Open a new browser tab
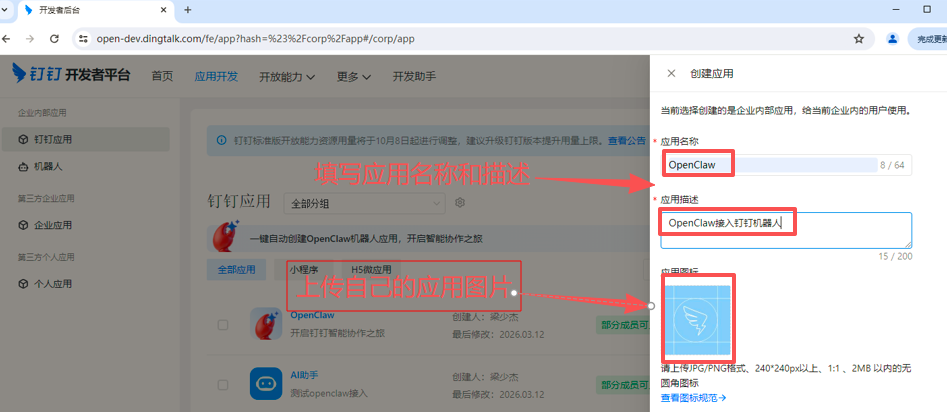This screenshot has height=412, width=947. [188, 10]
